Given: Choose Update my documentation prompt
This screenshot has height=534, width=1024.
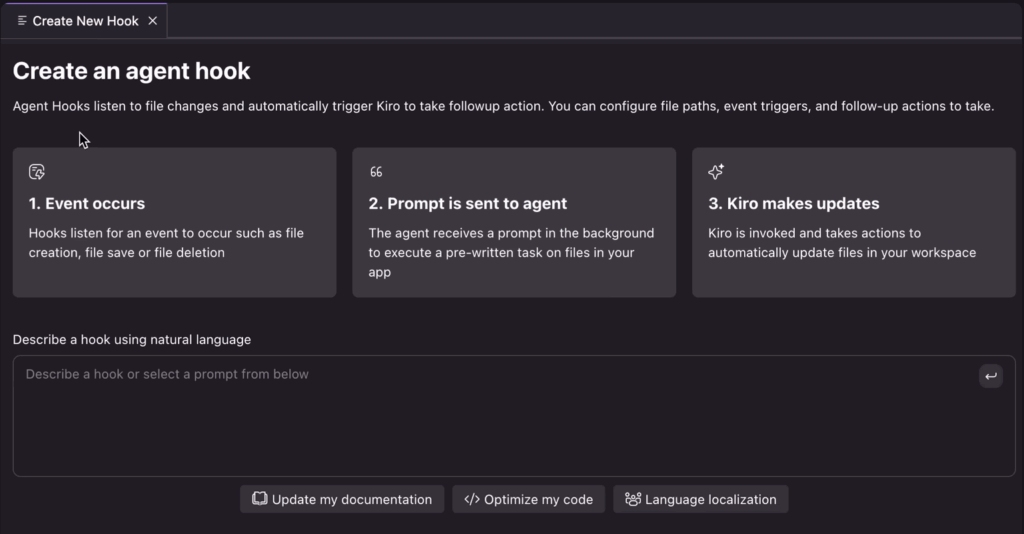Looking at the screenshot, I should click(x=342, y=499).
